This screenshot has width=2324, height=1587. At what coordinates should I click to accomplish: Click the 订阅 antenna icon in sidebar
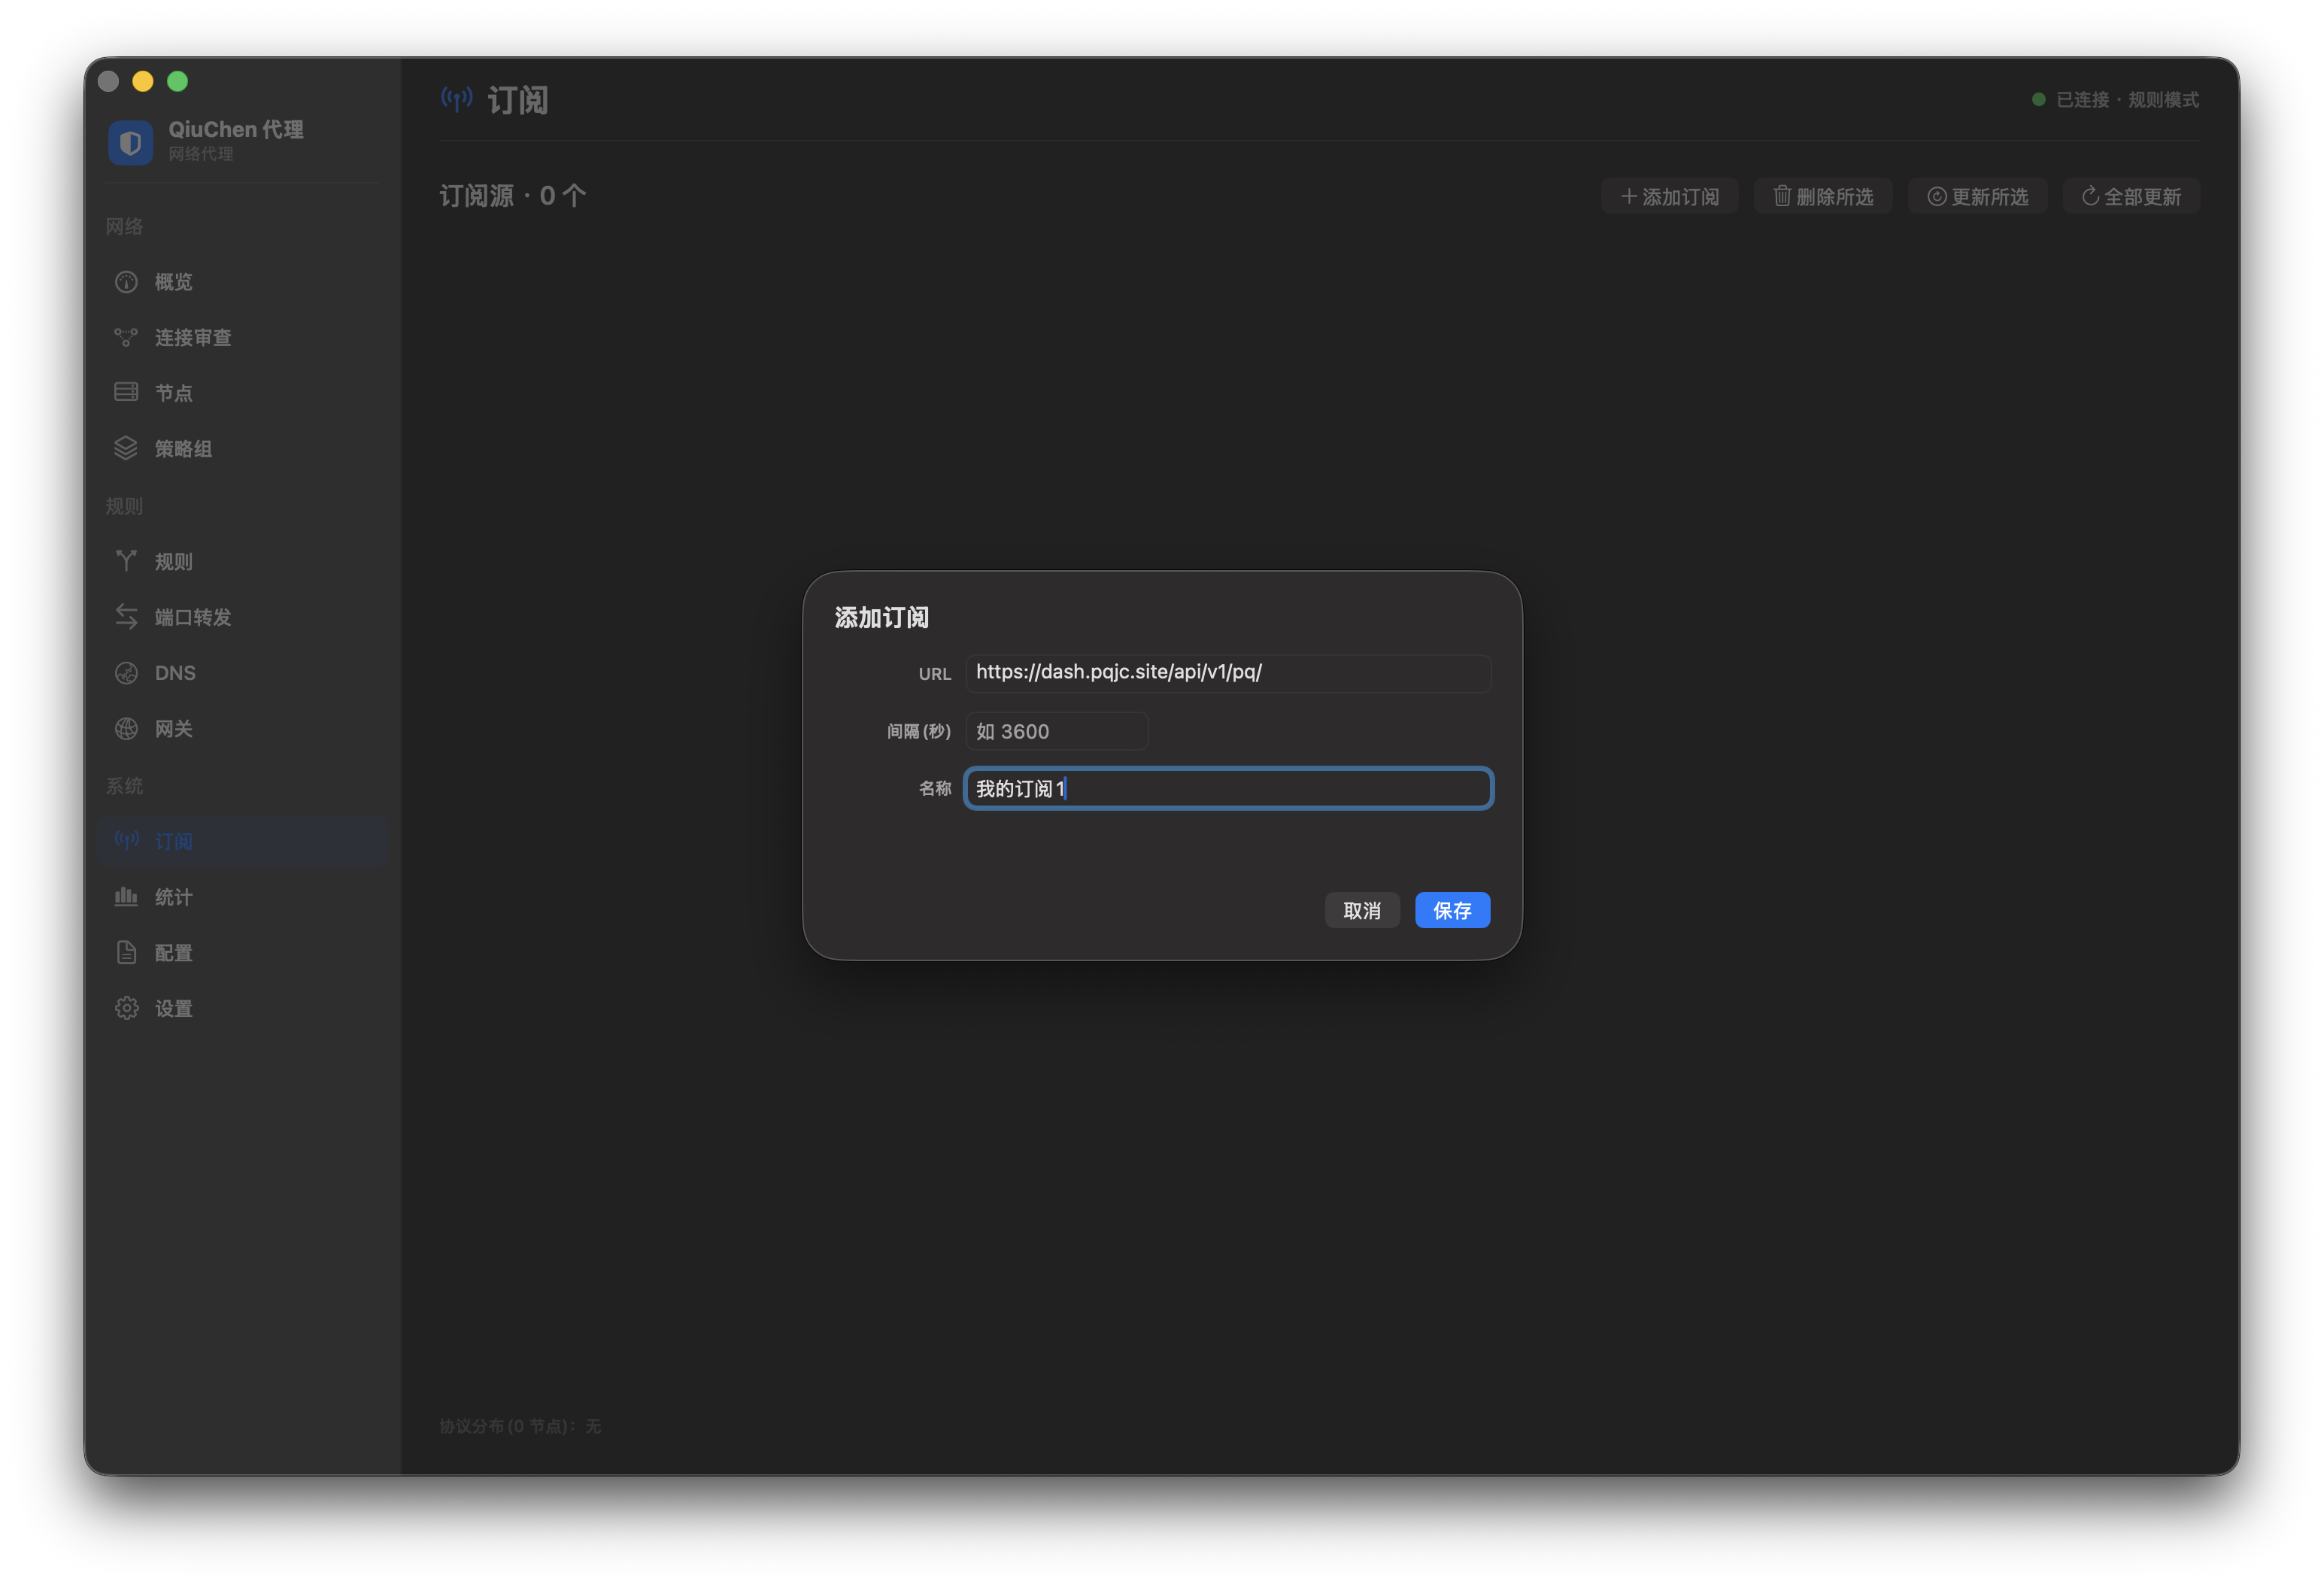pos(126,841)
